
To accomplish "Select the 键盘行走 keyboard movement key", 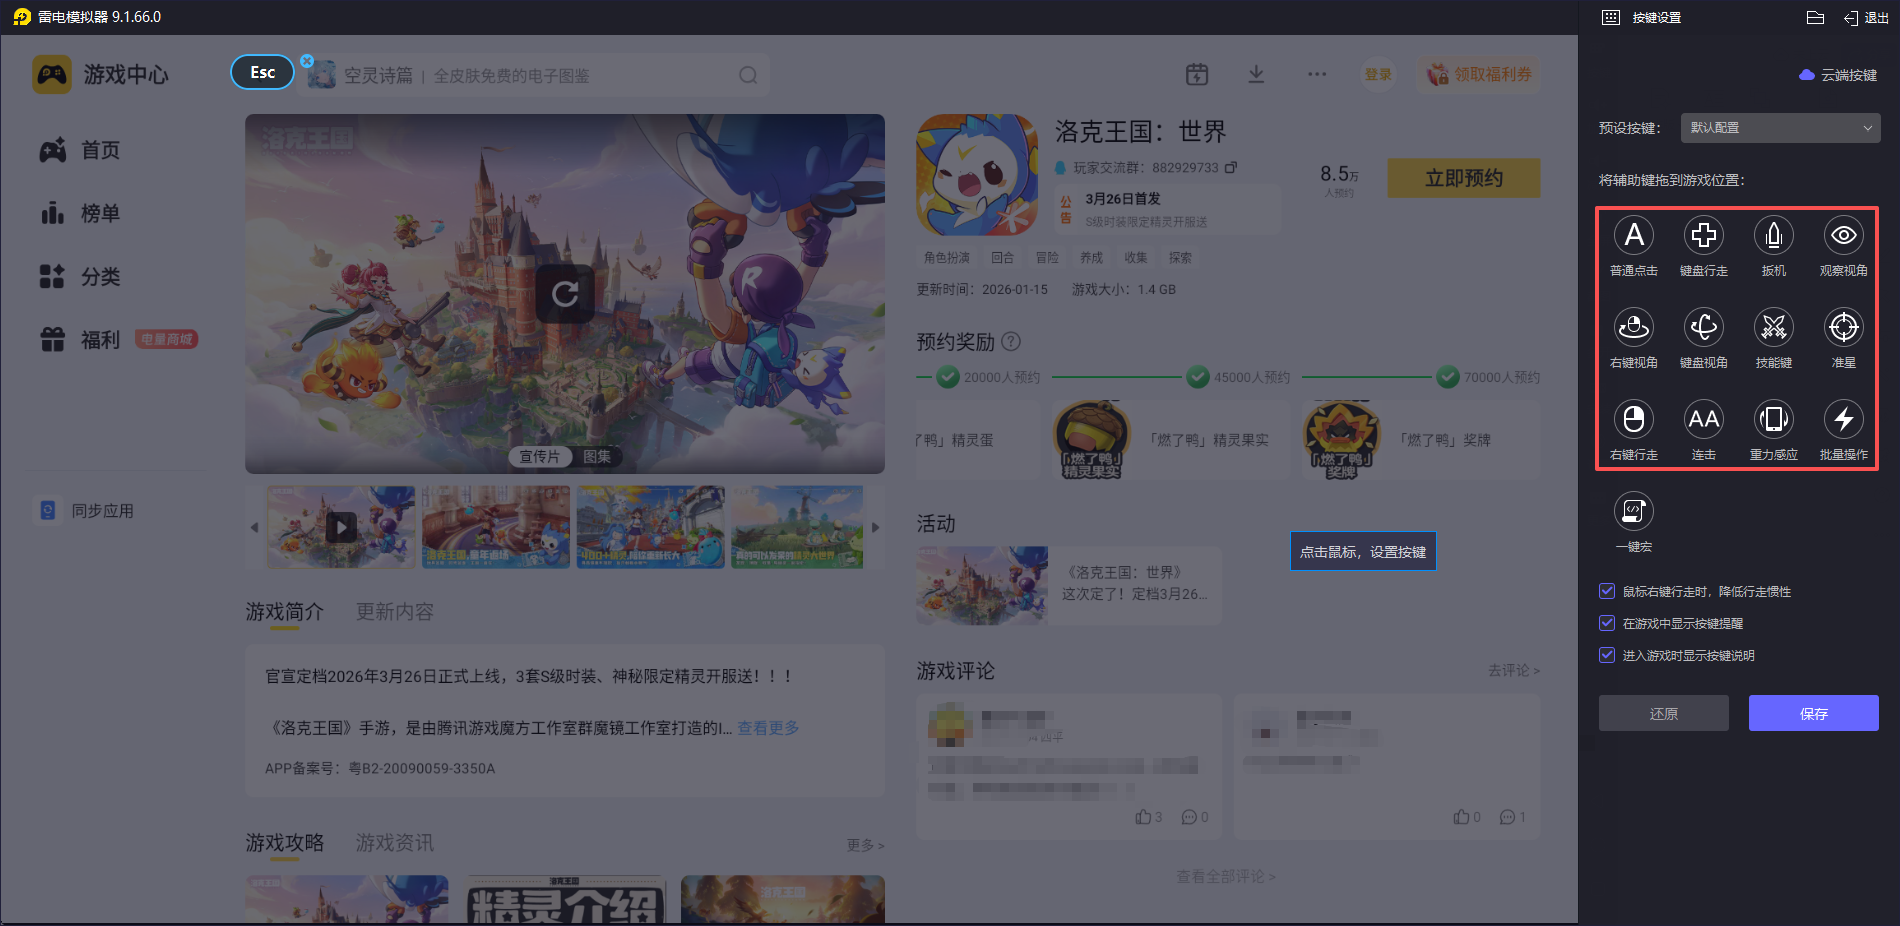I will pos(1704,236).
